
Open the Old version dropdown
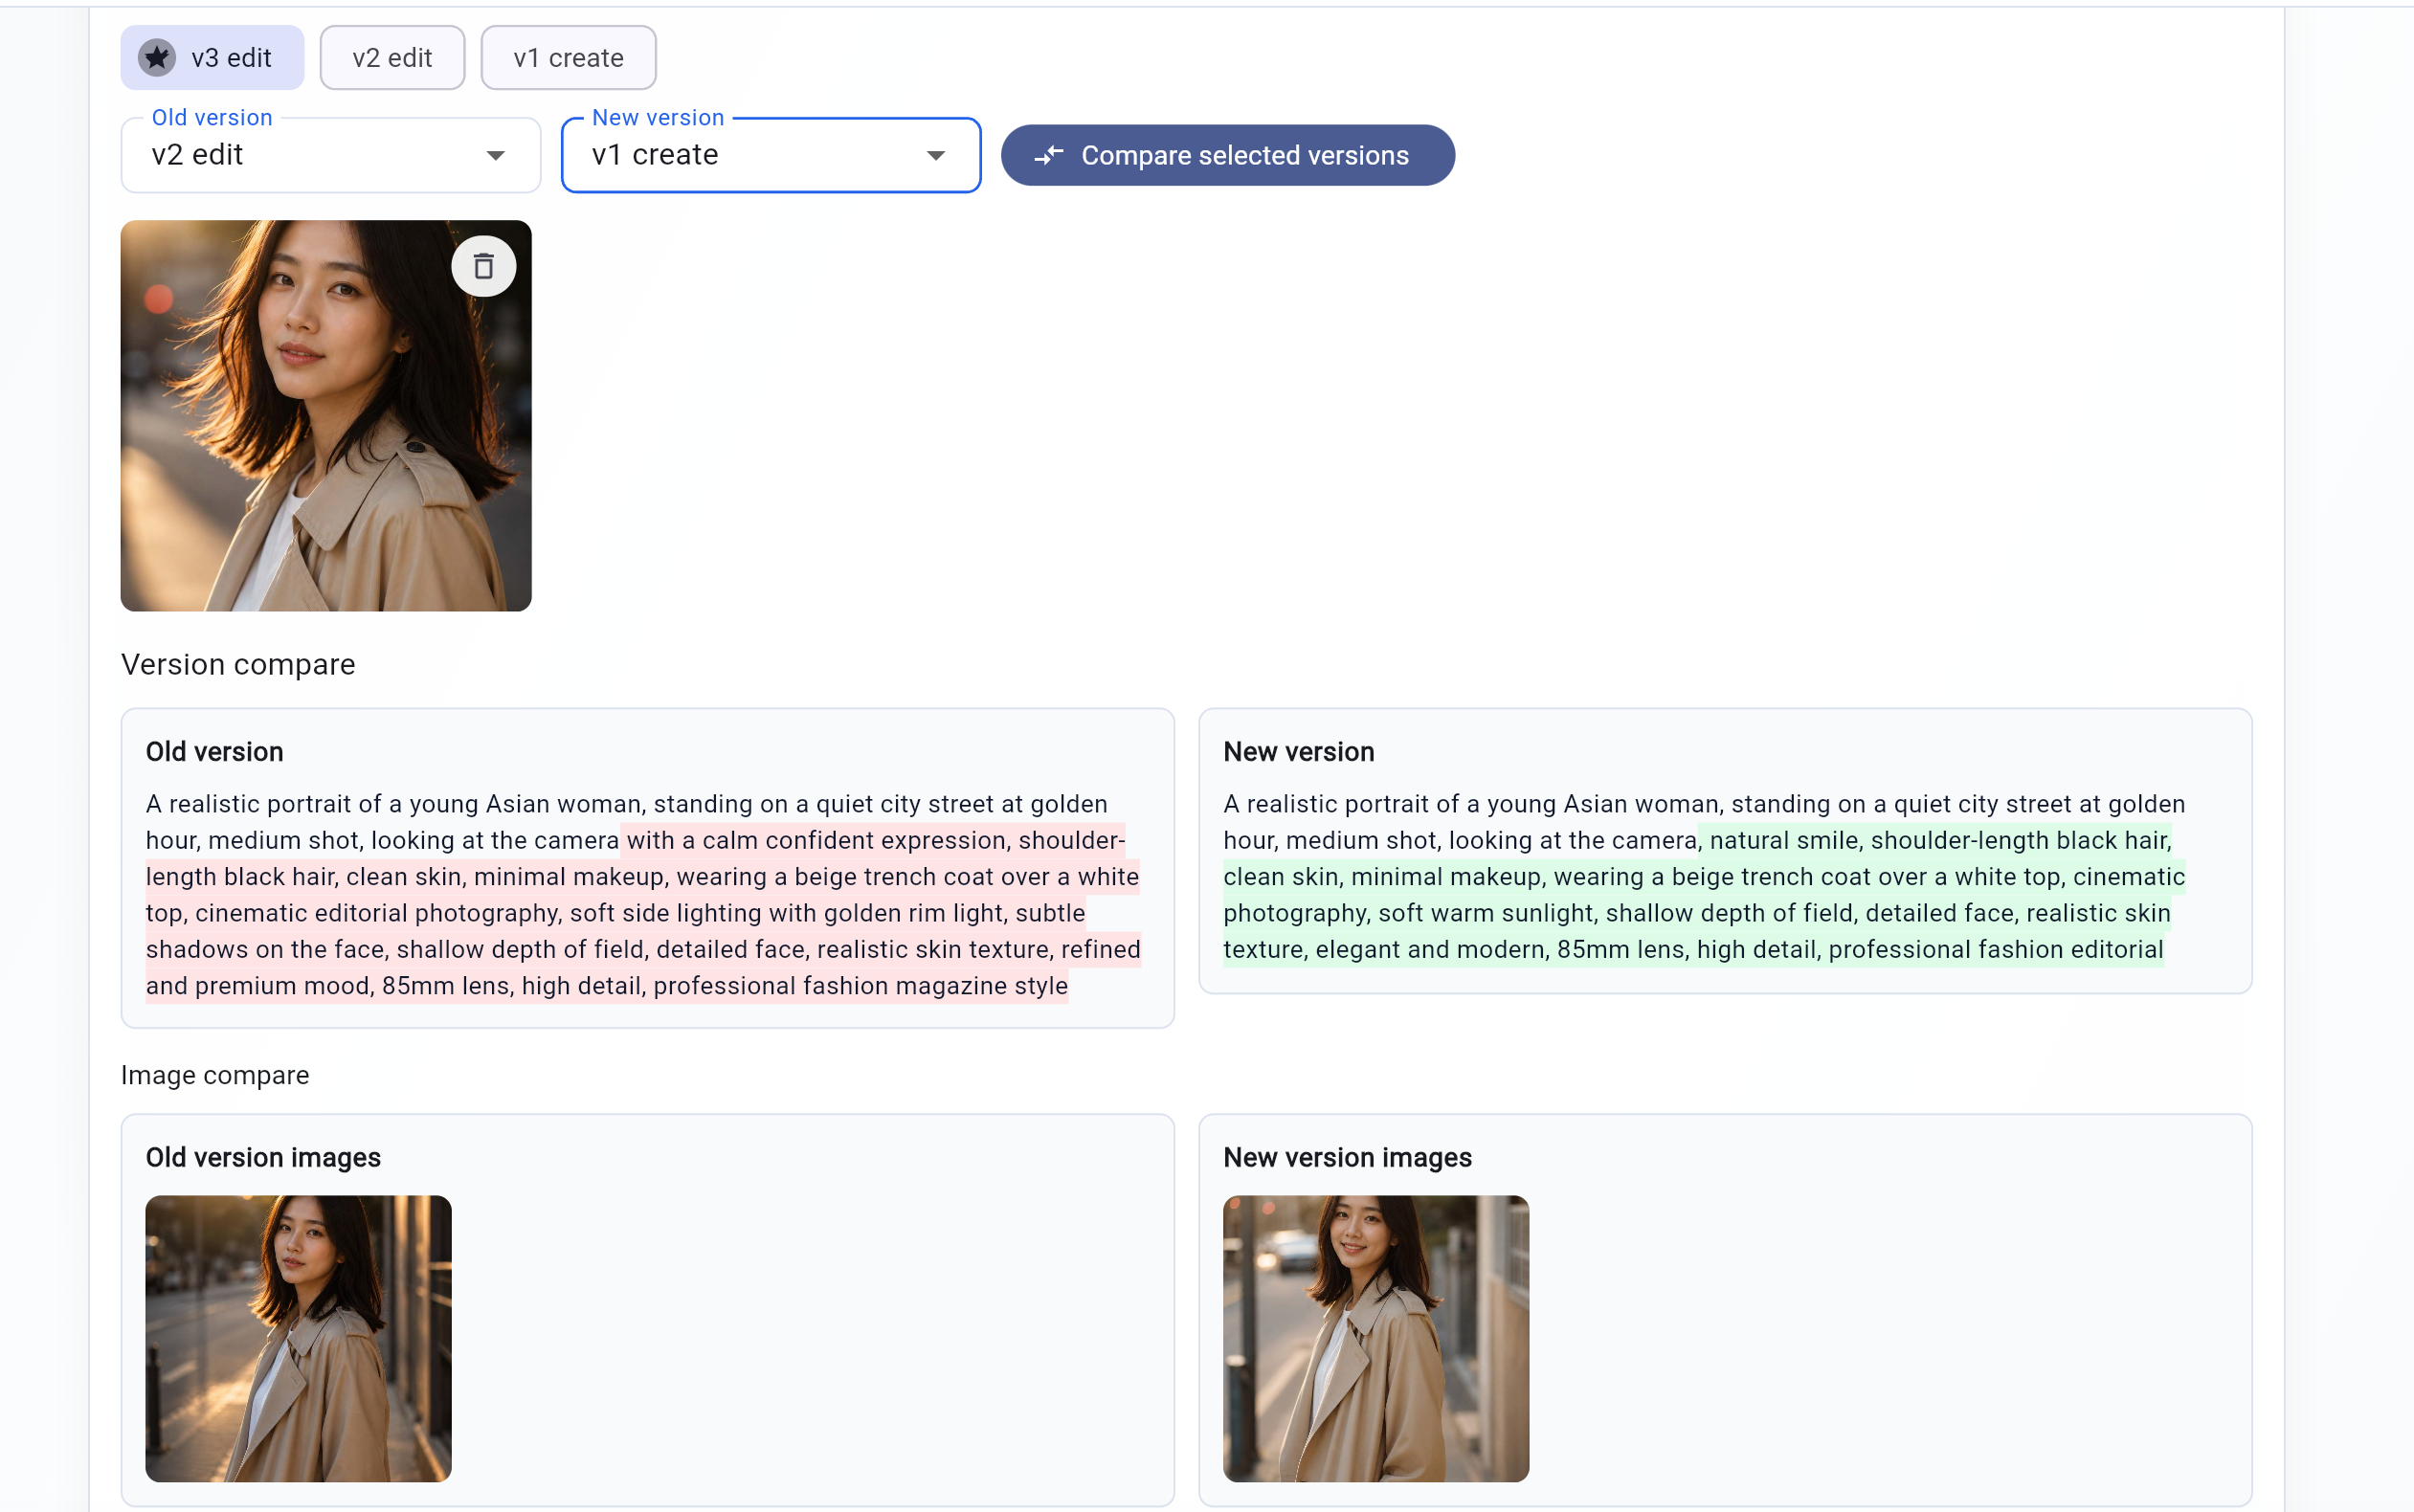[331, 155]
